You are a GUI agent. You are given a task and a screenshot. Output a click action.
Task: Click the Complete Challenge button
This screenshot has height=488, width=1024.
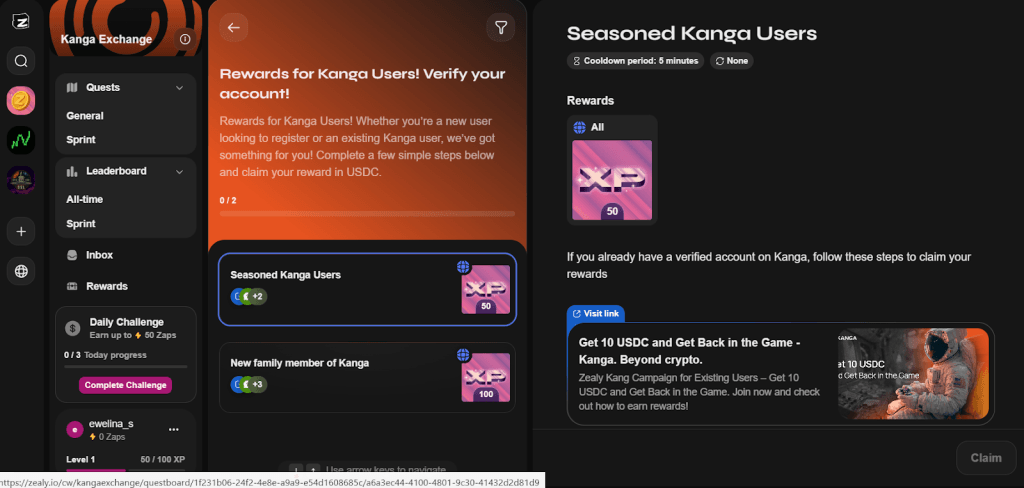click(x=125, y=385)
